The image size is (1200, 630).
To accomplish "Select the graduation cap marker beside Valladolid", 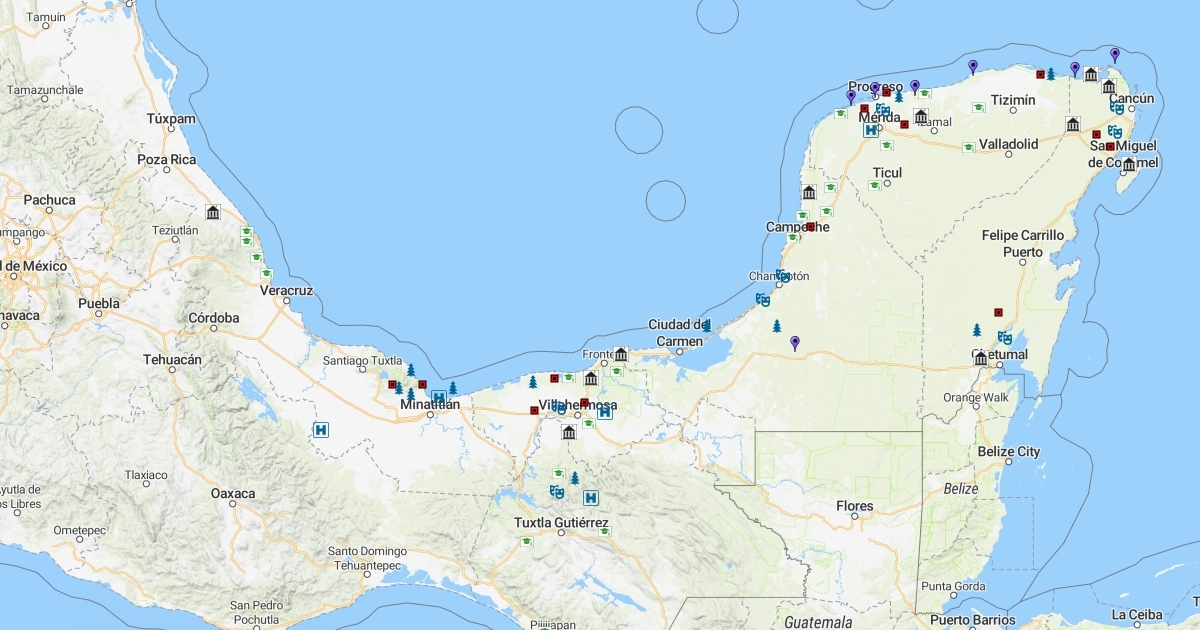I will (x=968, y=147).
